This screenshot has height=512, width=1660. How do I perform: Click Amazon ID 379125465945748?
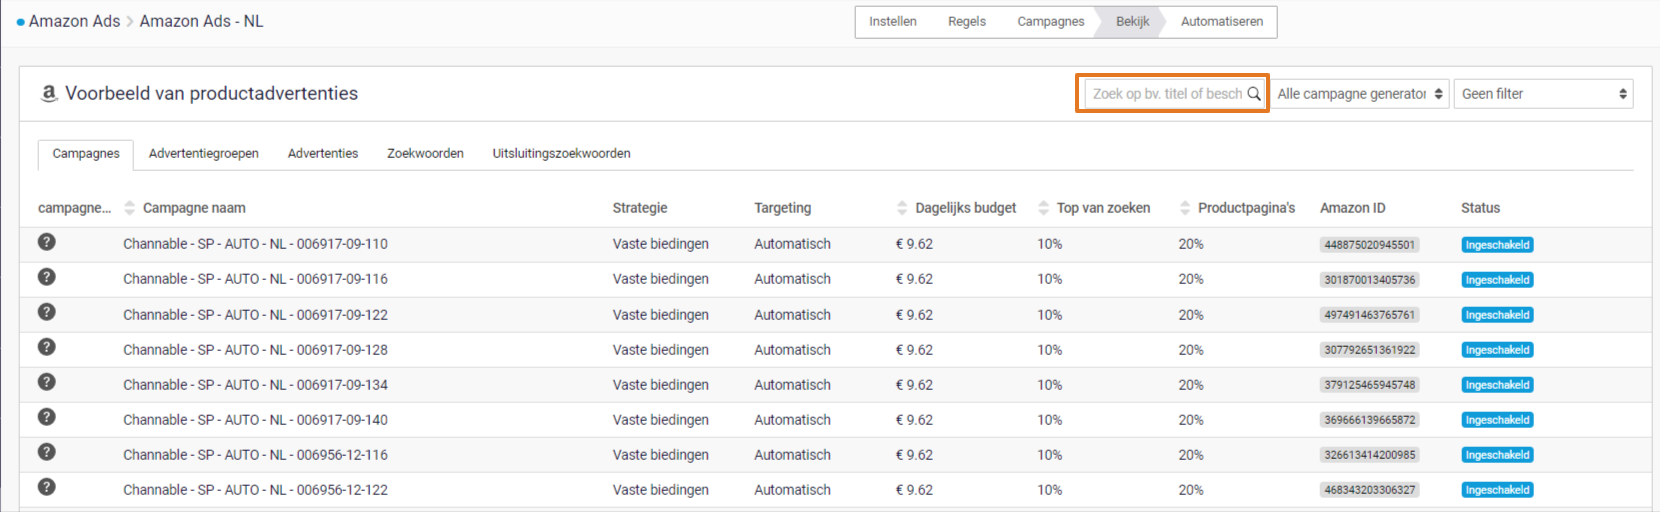click(x=1370, y=385)
